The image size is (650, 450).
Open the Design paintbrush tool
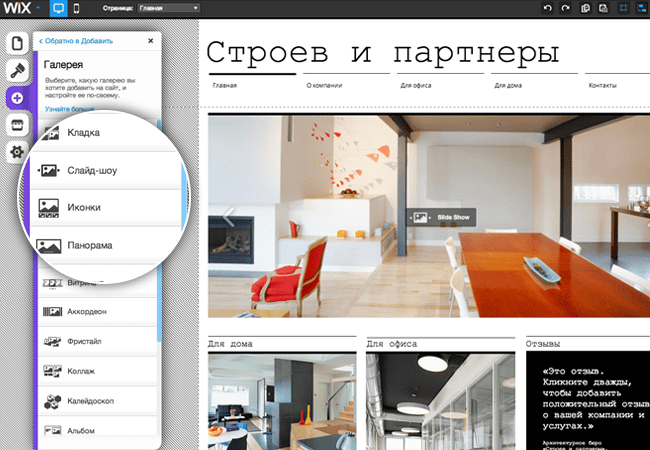[17, 71]
